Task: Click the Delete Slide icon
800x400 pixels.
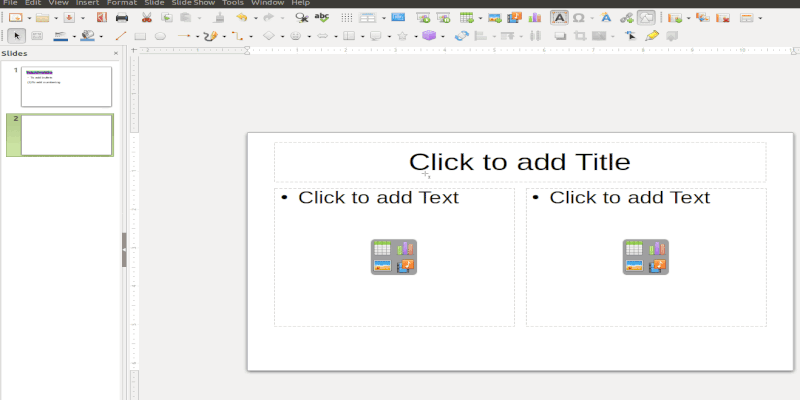Action: (722, 18)
